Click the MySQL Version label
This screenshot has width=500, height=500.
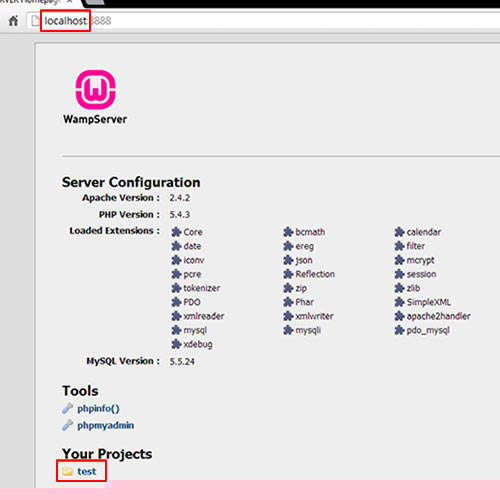coord(123,361)
